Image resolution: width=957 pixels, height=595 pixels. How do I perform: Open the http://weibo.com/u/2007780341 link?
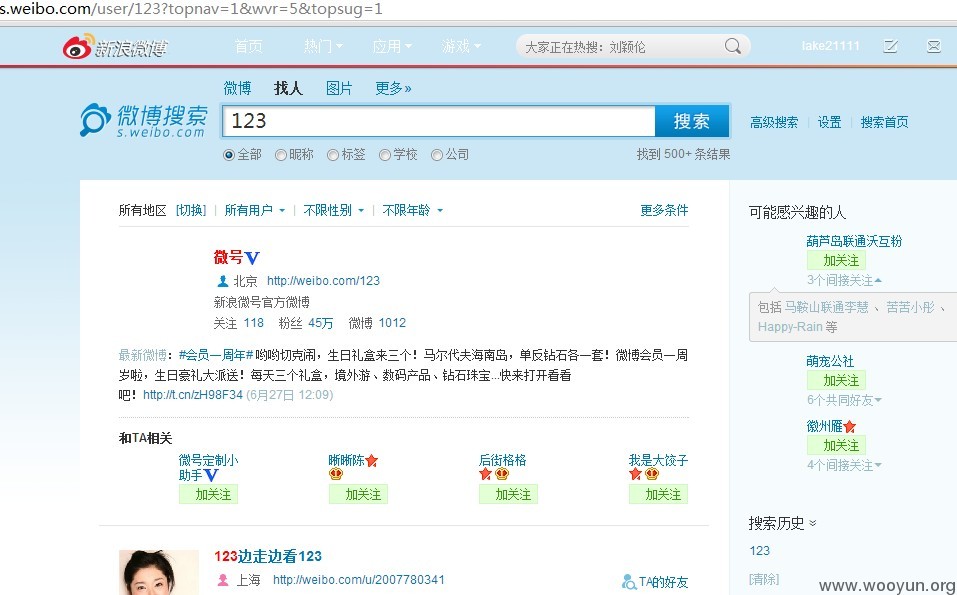point(359,580)
